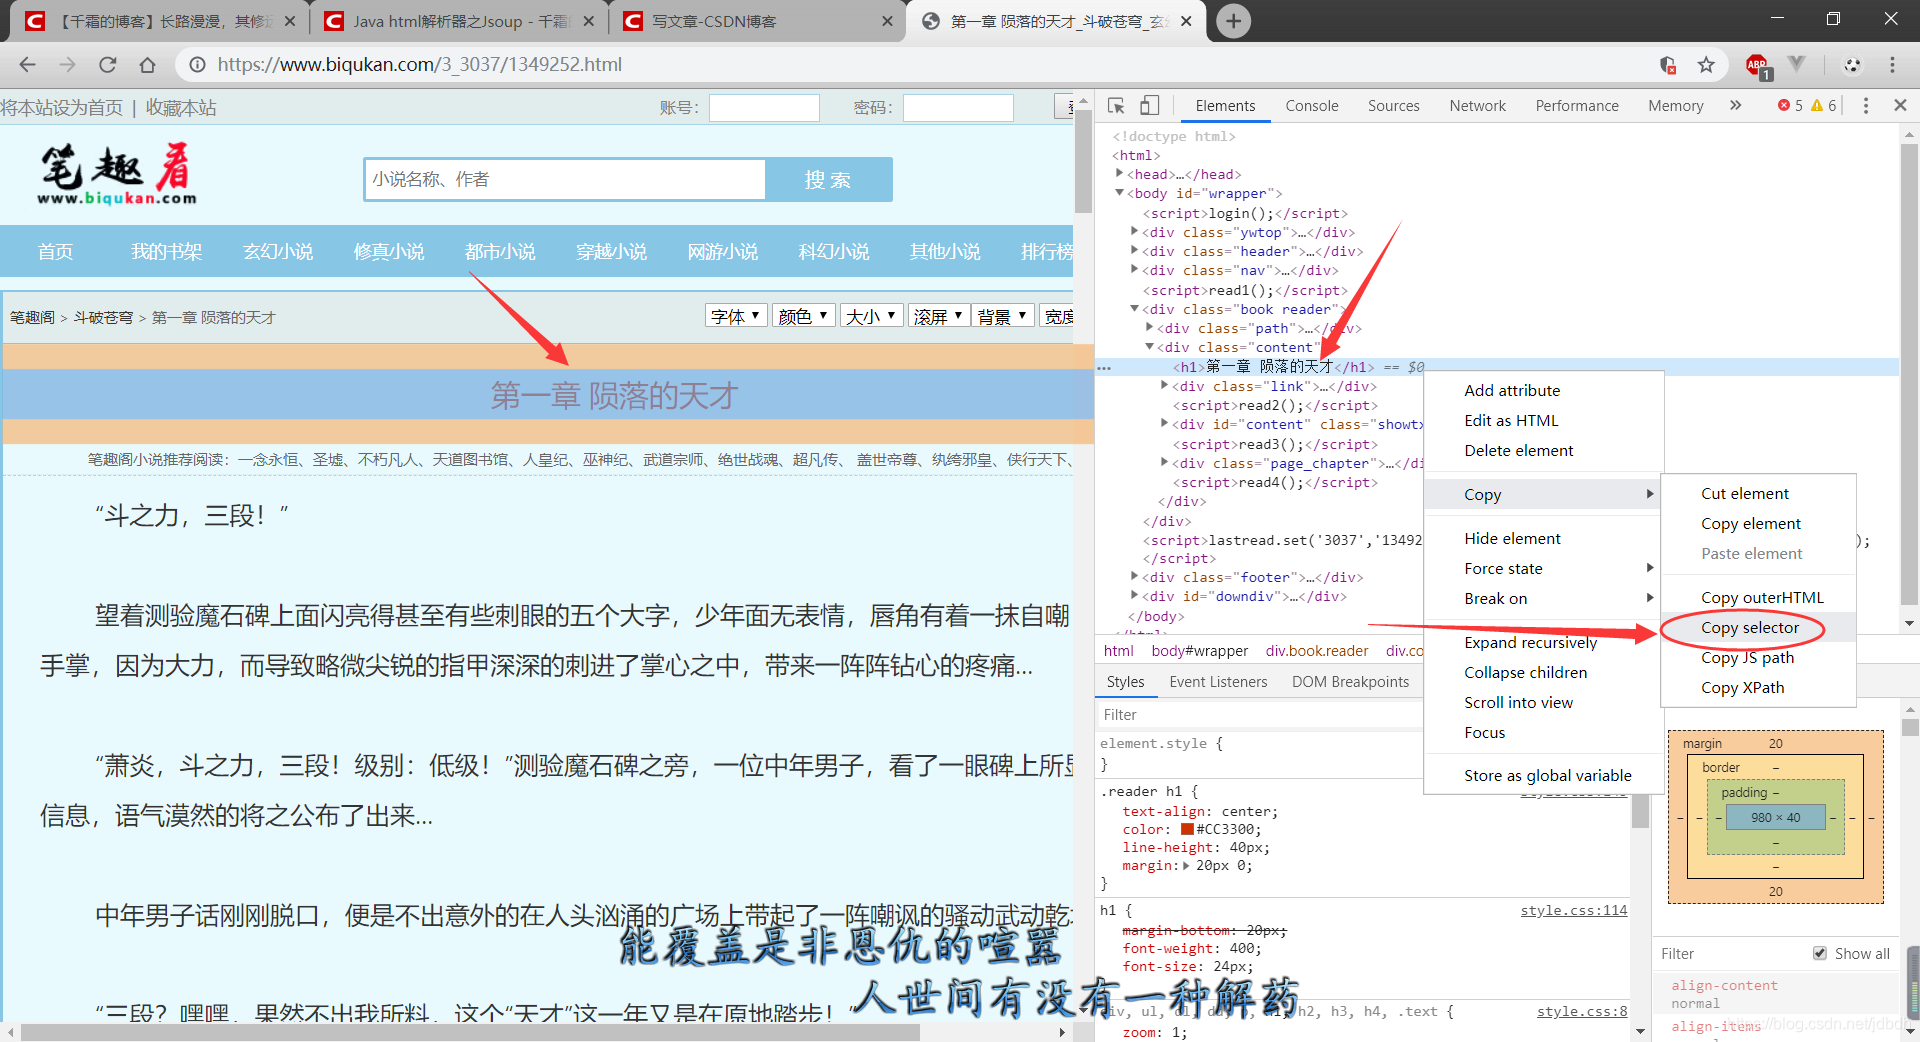Click the 搜索 search button
Image resolution: width=1920 pixels, height=1042 pixels.
pos(828,179)
